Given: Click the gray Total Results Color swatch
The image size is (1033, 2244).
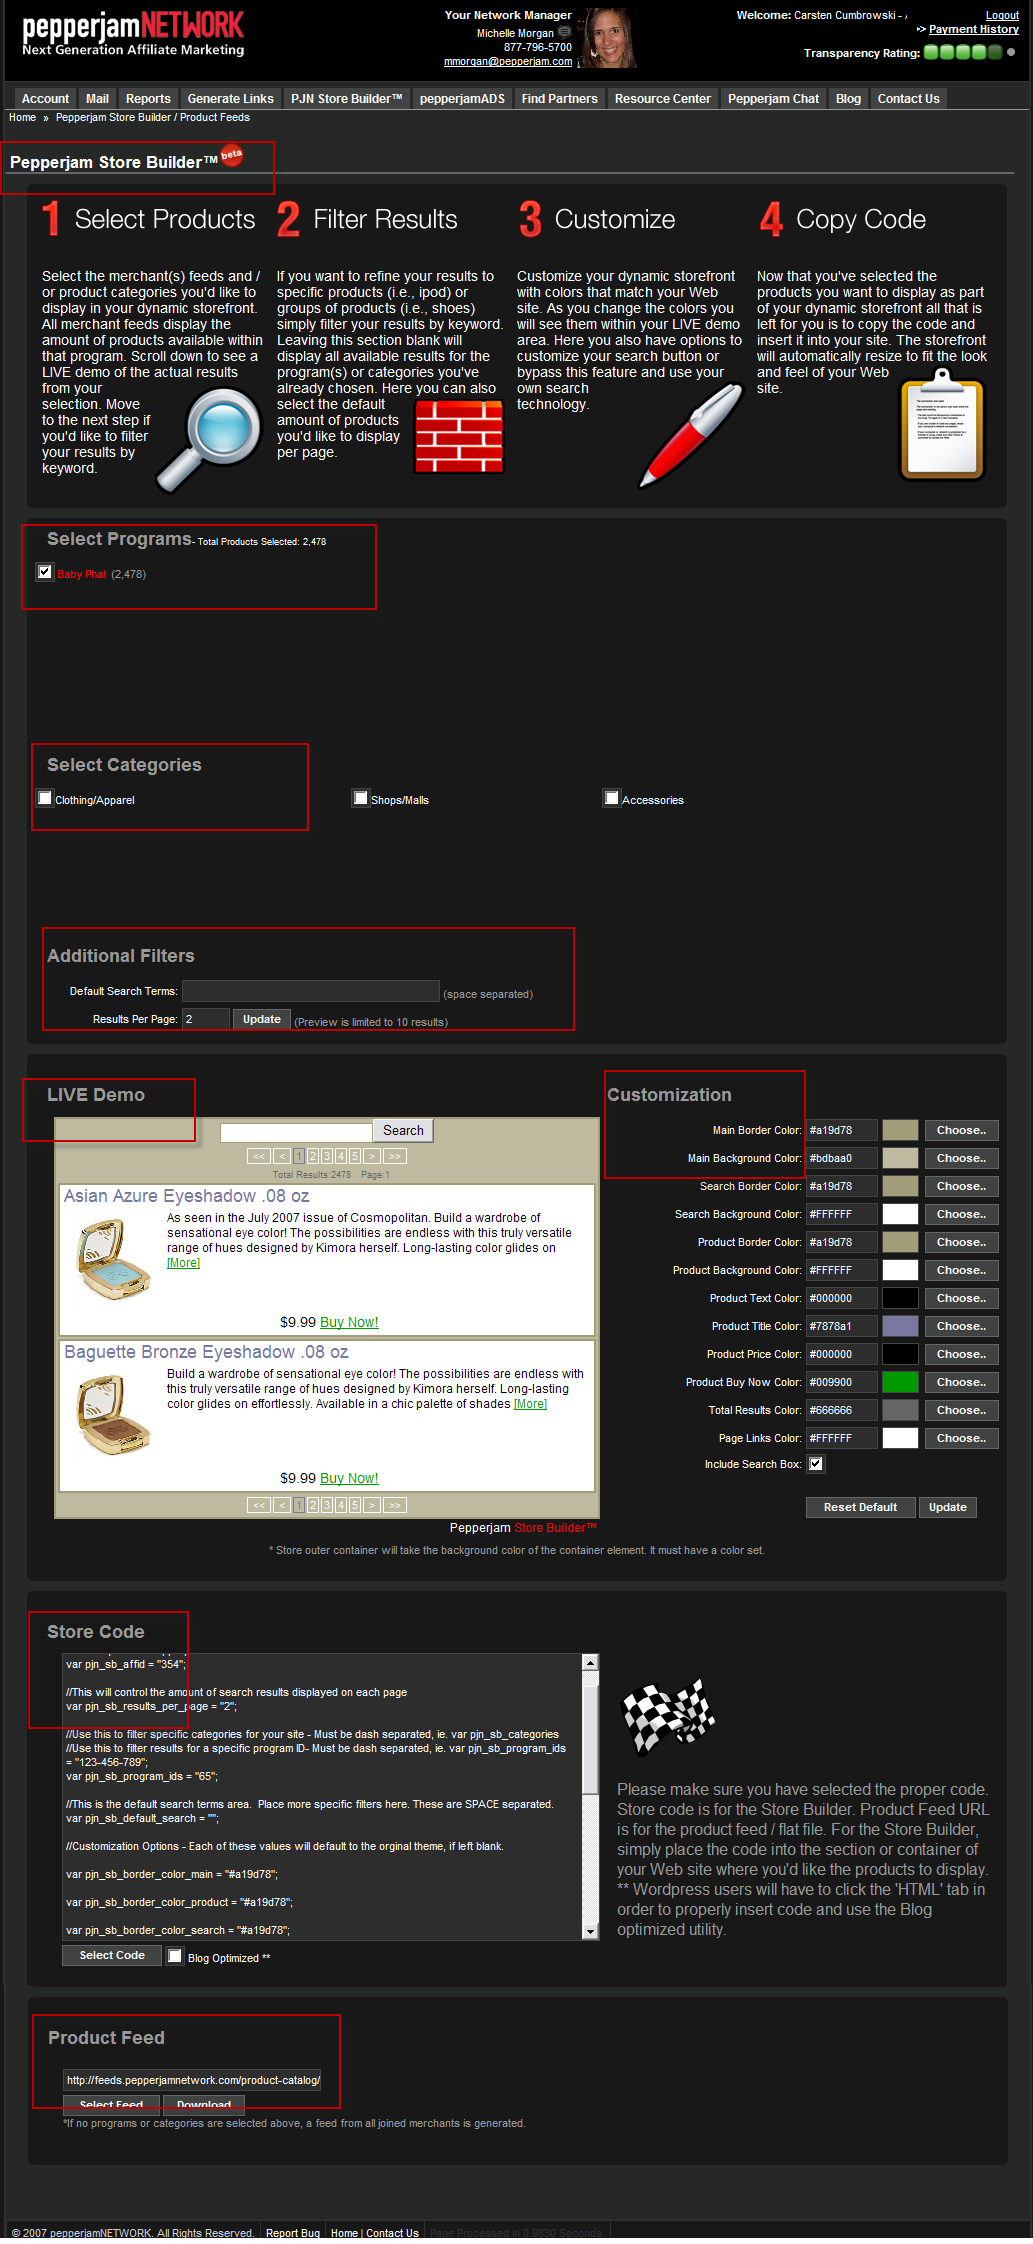Looking at the screenshot, I should [x=900, y=1410].
